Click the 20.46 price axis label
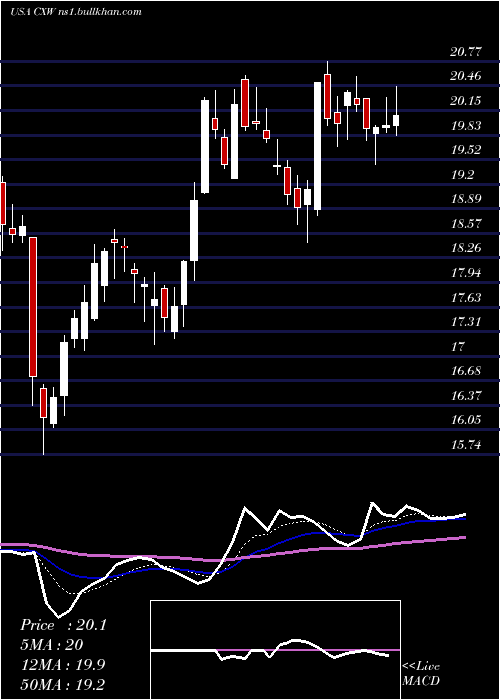The width and height of the screenshot is (500, 700). (x=466, y=77)
